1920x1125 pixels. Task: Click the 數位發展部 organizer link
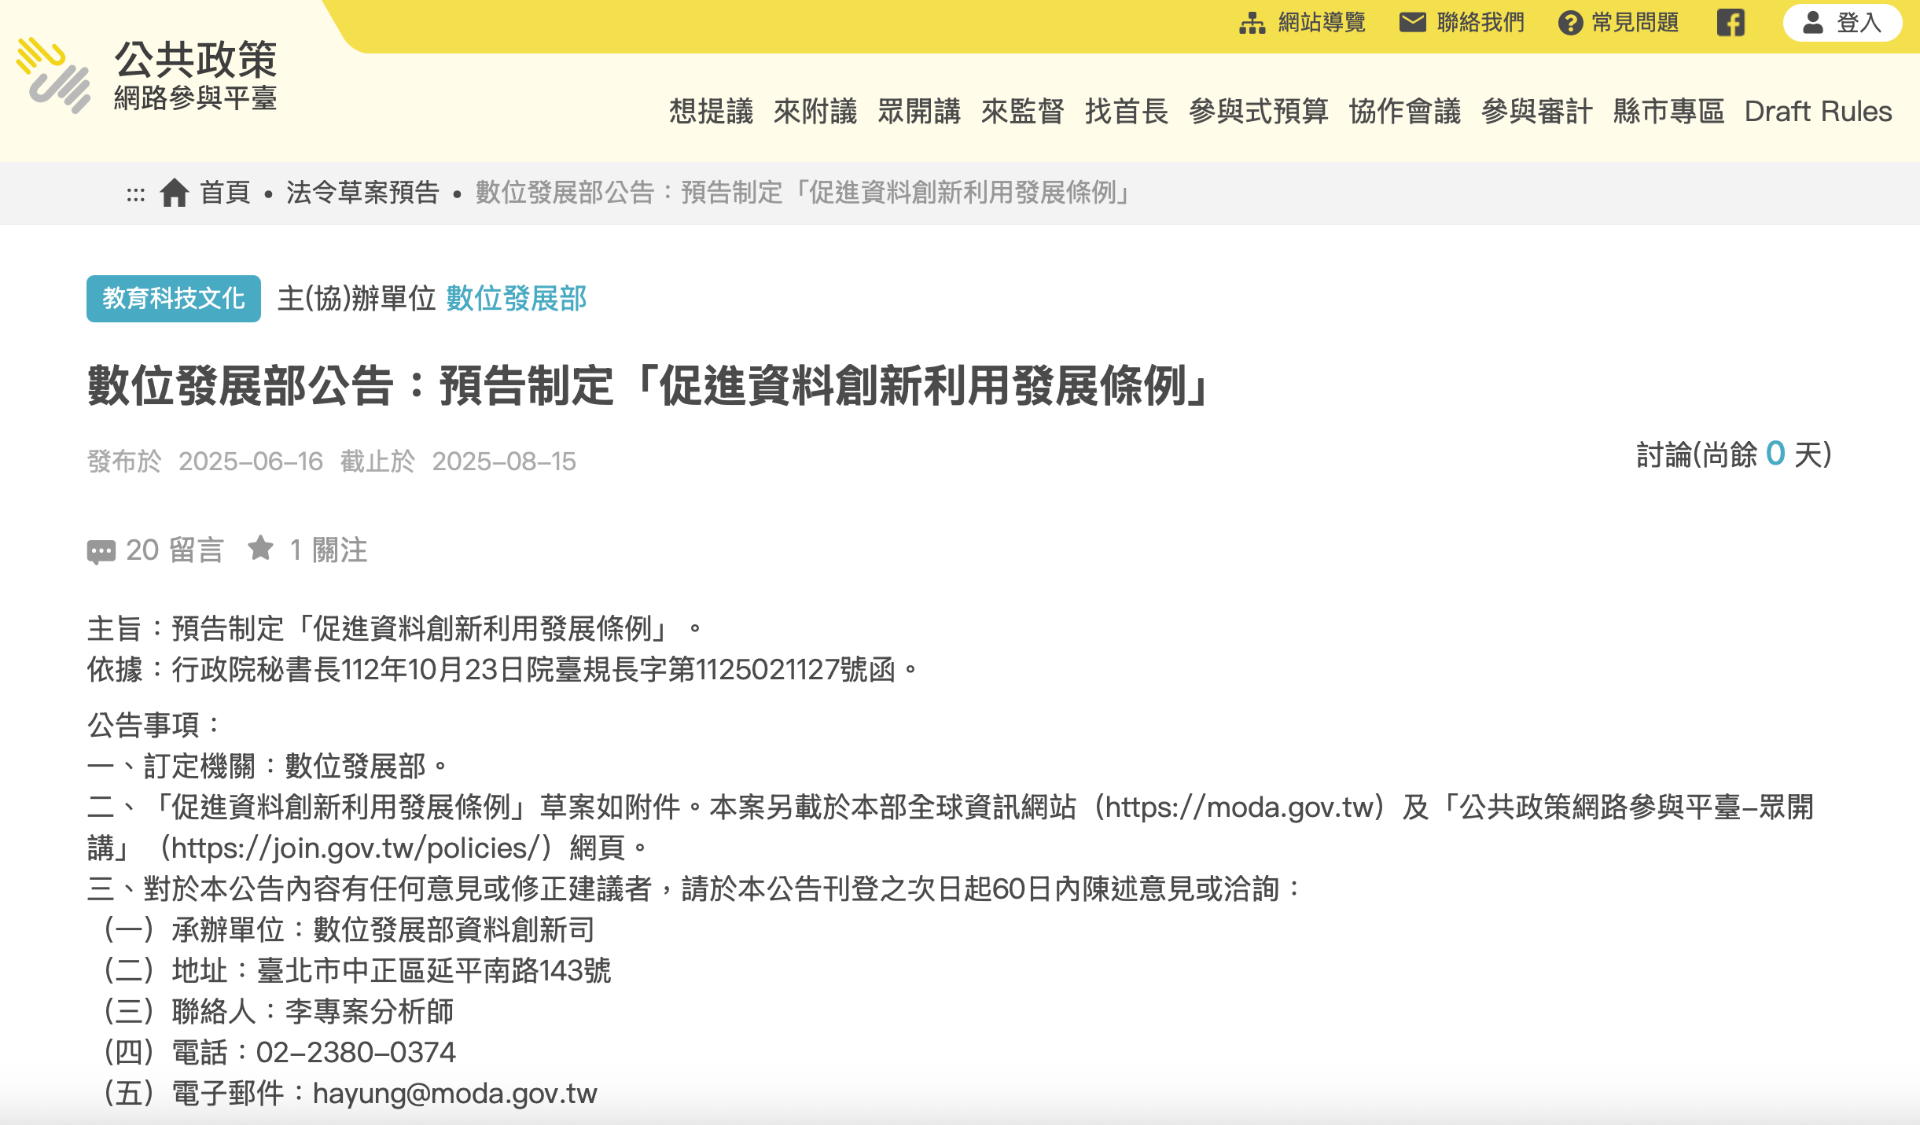tap(516, 298)
